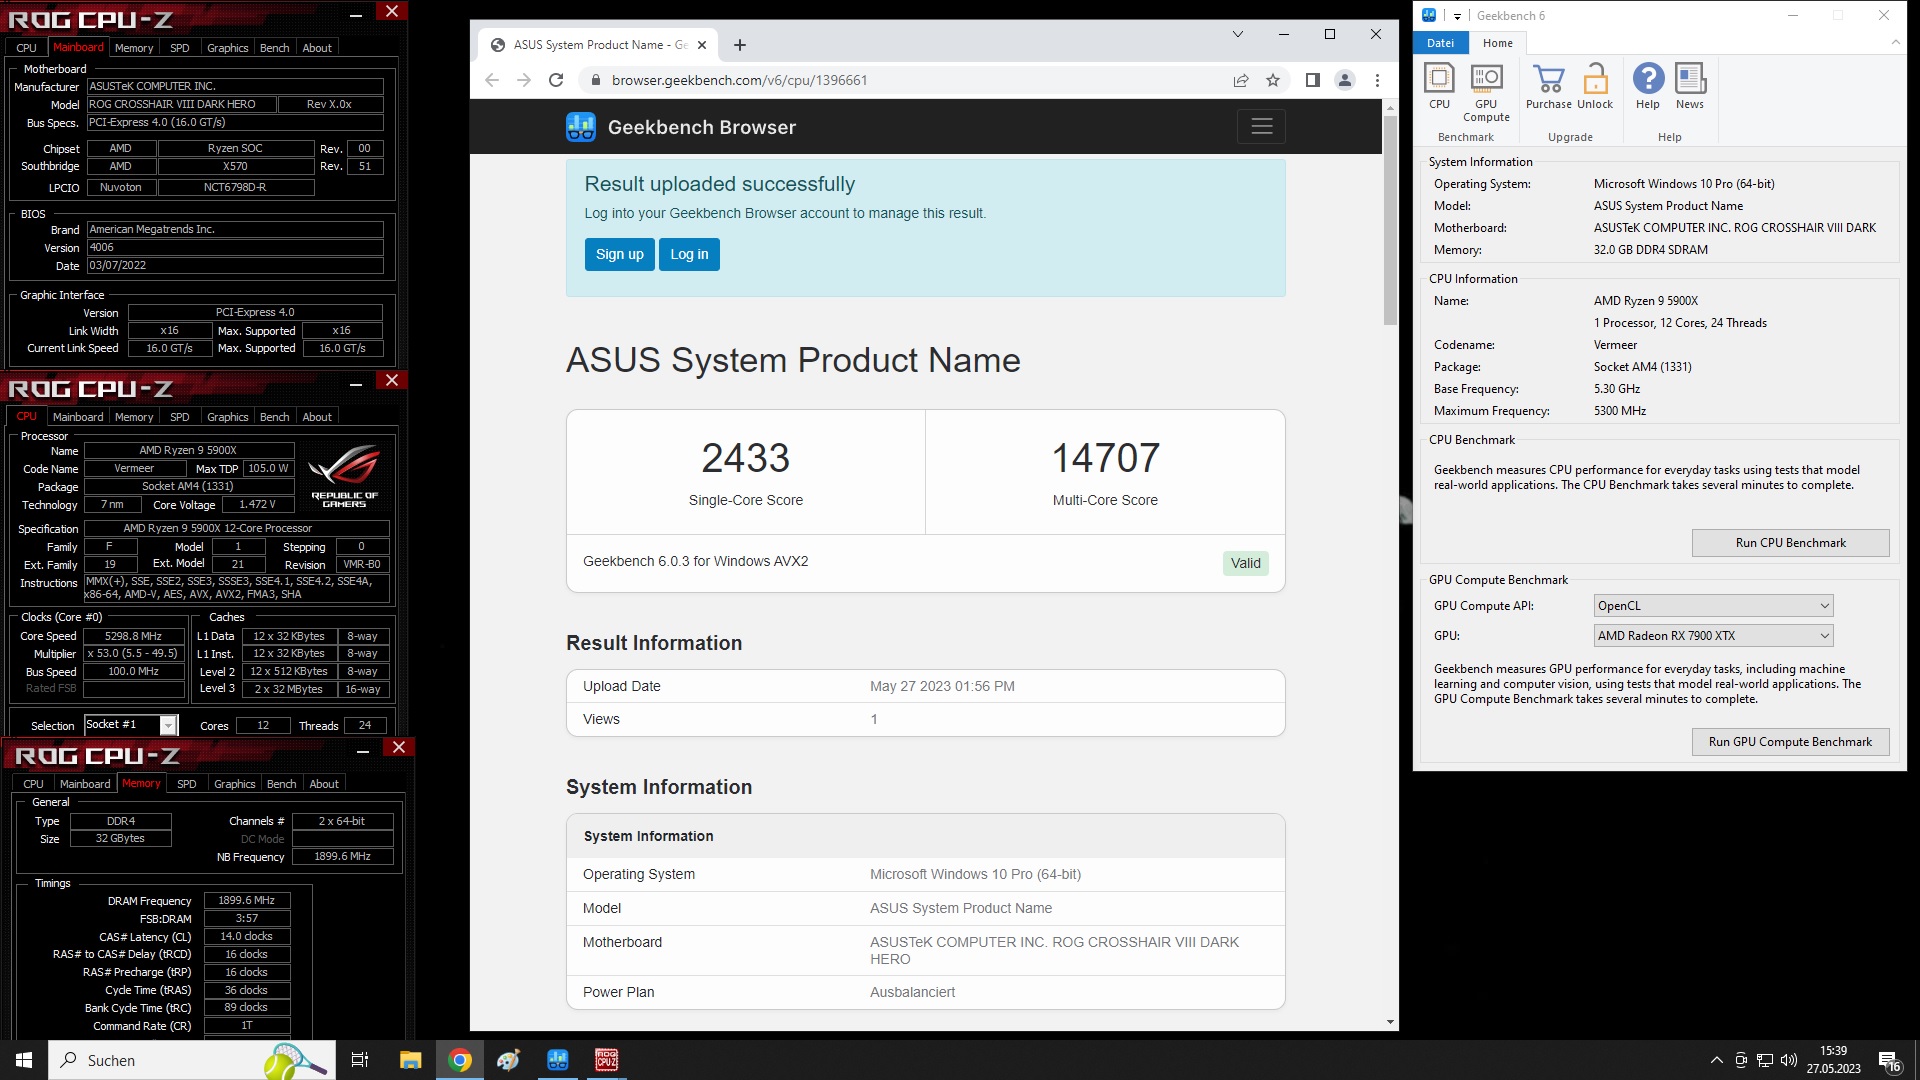Switch top CPU-Z window to Memory tab
Viewport: 1920px width, 1080px height.
click(134, 48)
